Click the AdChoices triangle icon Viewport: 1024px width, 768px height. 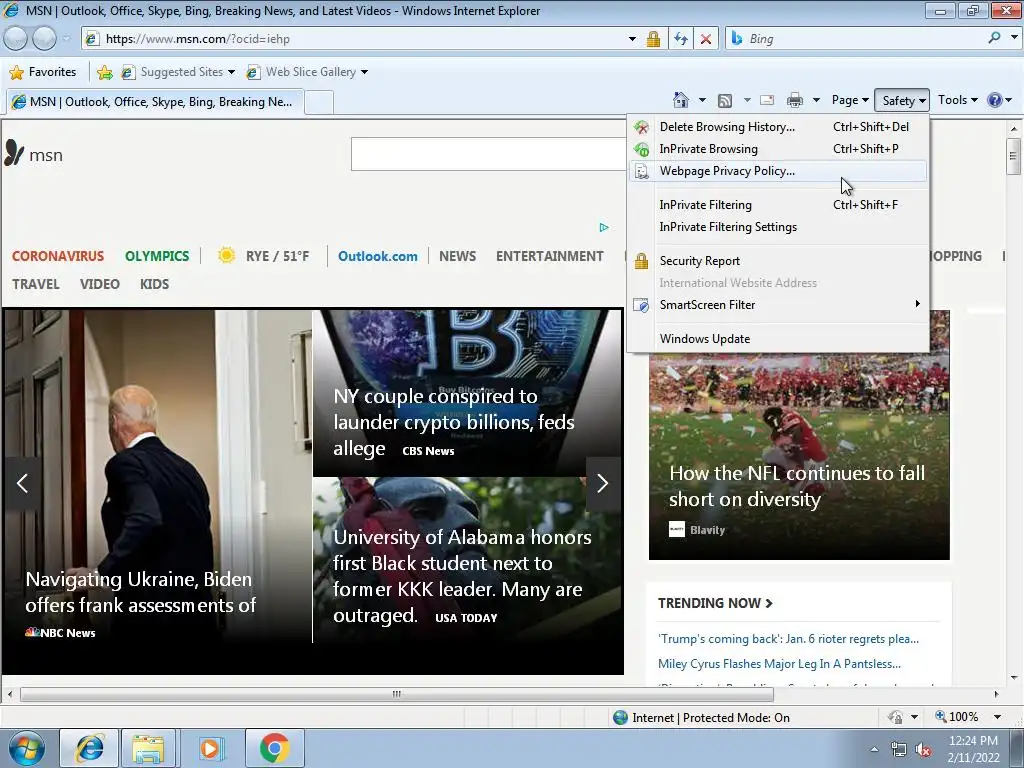tap(604, 227)
